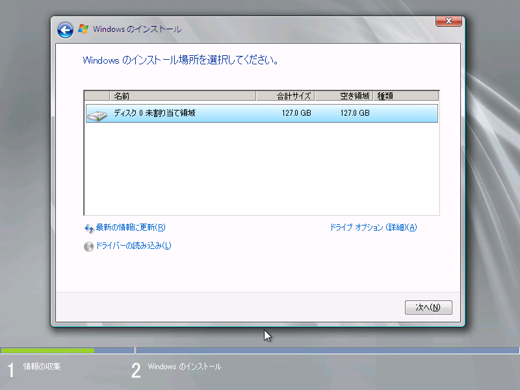Screen dimensions: 520x390
Task: Click the installation location heading text
Action: click(180, 60)
